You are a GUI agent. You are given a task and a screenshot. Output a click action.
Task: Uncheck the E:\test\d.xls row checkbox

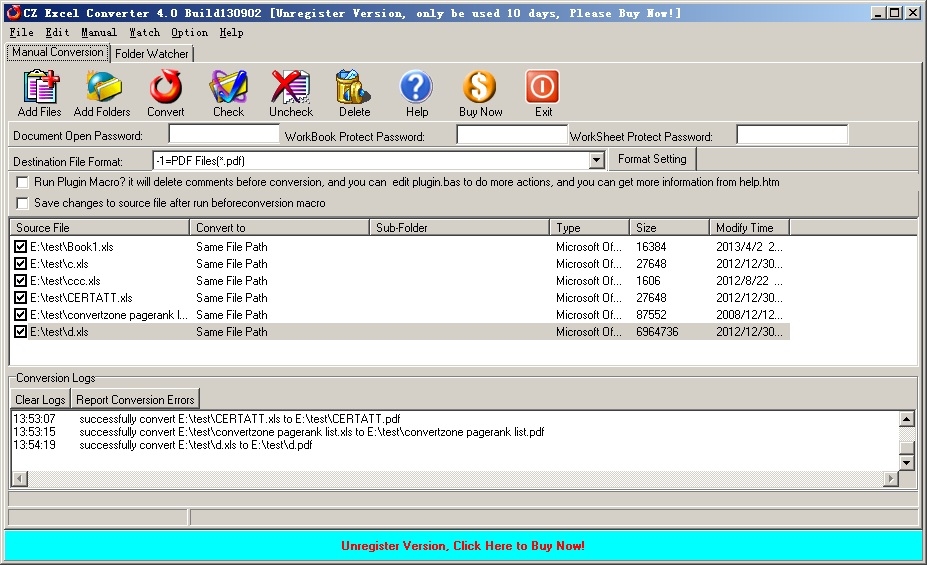[20, 332]
